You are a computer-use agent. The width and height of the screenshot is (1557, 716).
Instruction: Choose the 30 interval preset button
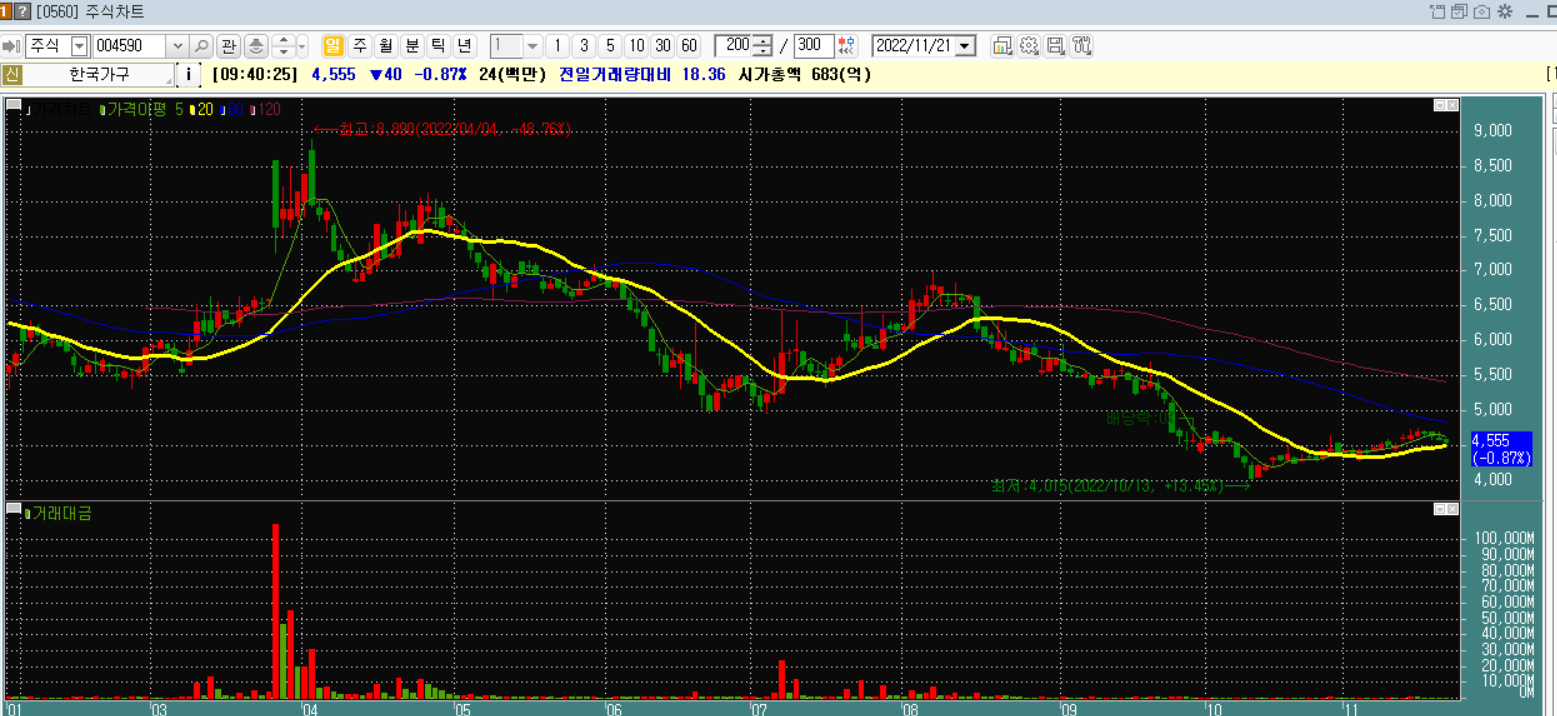pos(662,46)
